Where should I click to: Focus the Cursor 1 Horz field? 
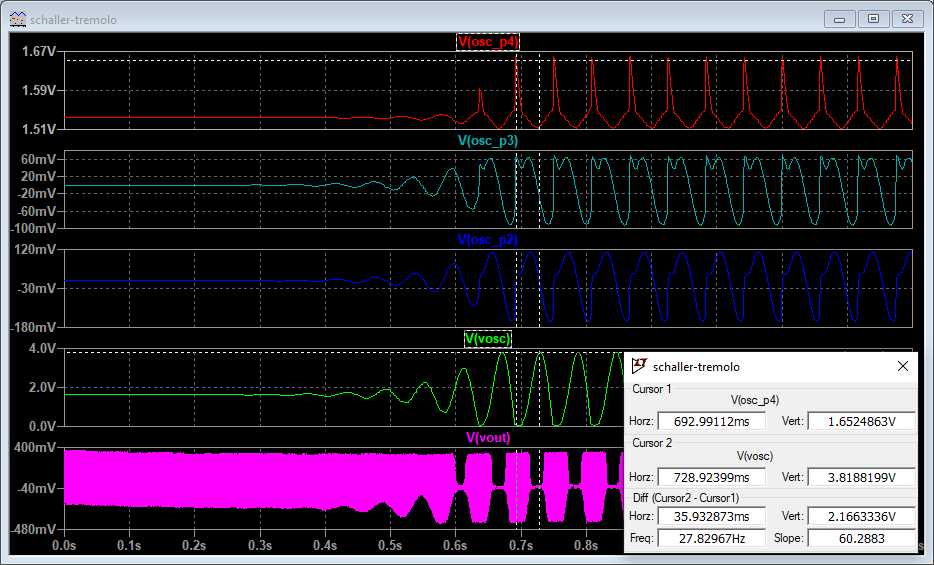(711, 423)
